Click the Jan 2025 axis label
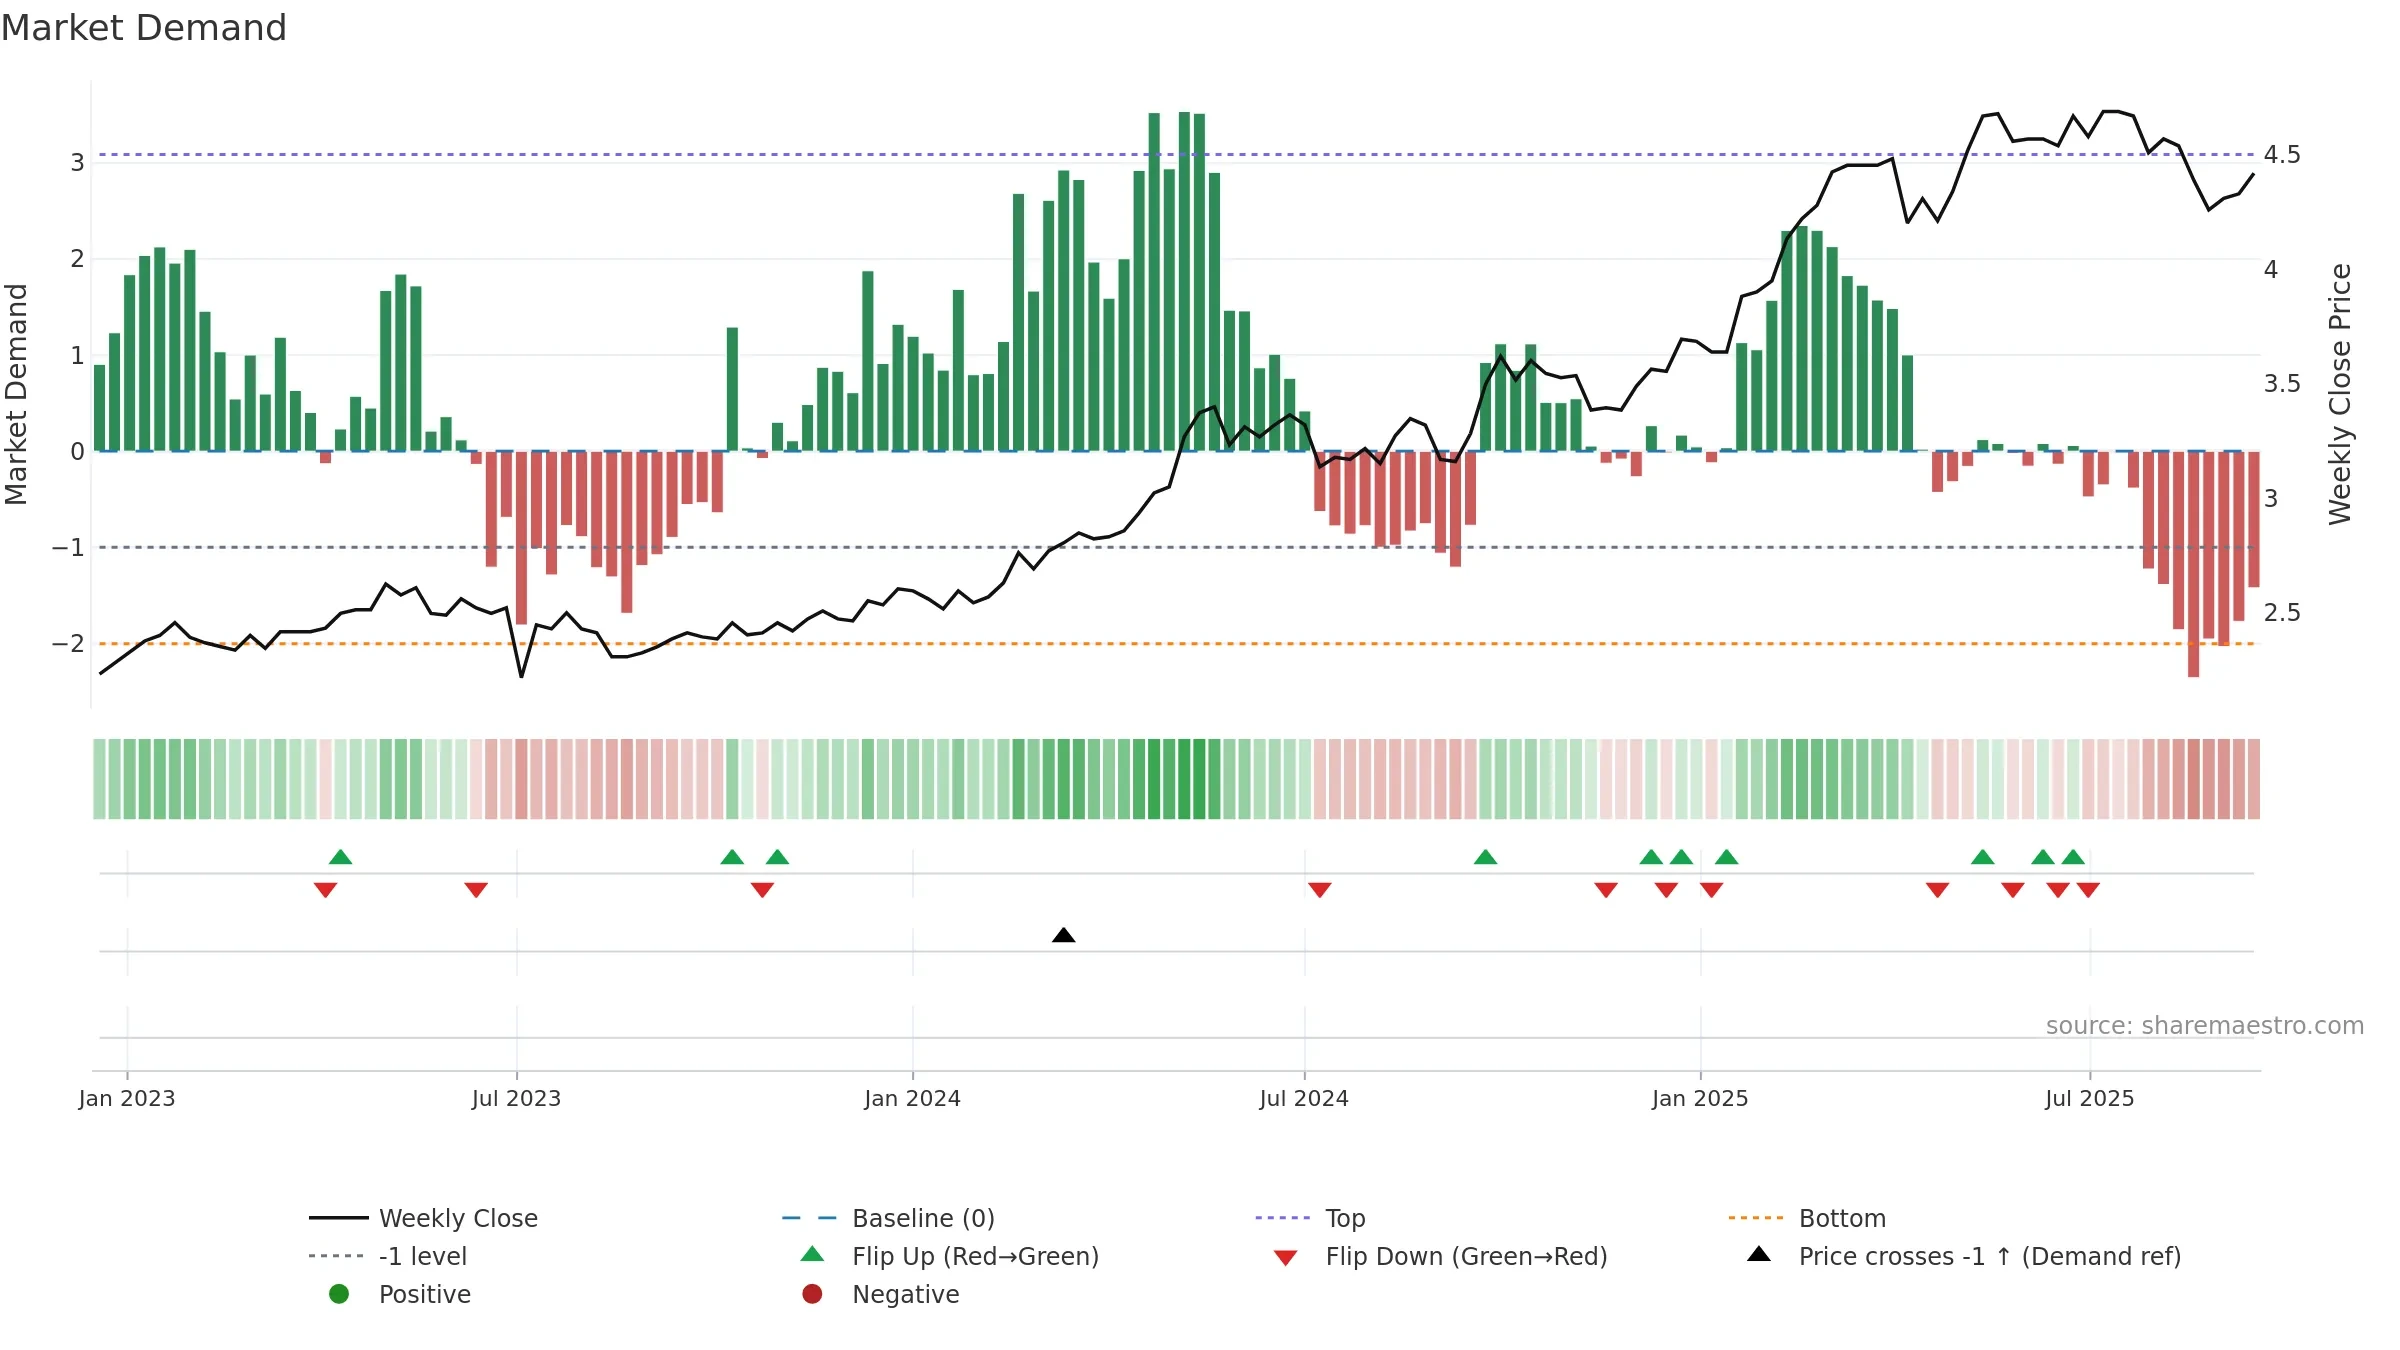 (x=1700, y=1098)
